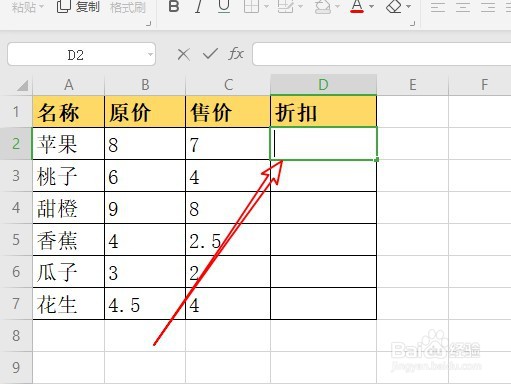This screenshot has width=511, height=384.
Task: Click the active D2 editing cell
Action: (323, 144)
